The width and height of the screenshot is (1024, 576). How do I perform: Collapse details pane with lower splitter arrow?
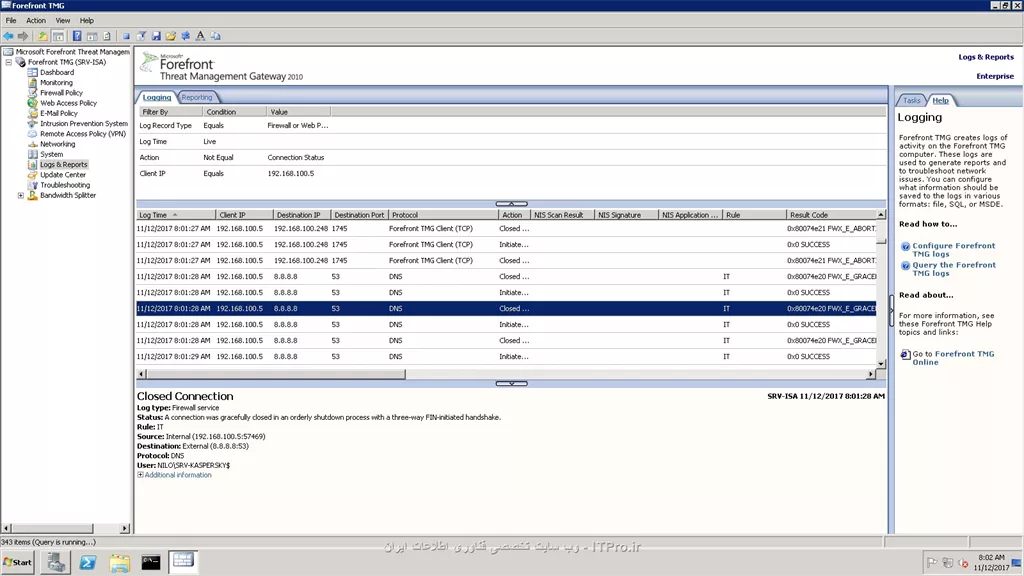tap(511, 383)
